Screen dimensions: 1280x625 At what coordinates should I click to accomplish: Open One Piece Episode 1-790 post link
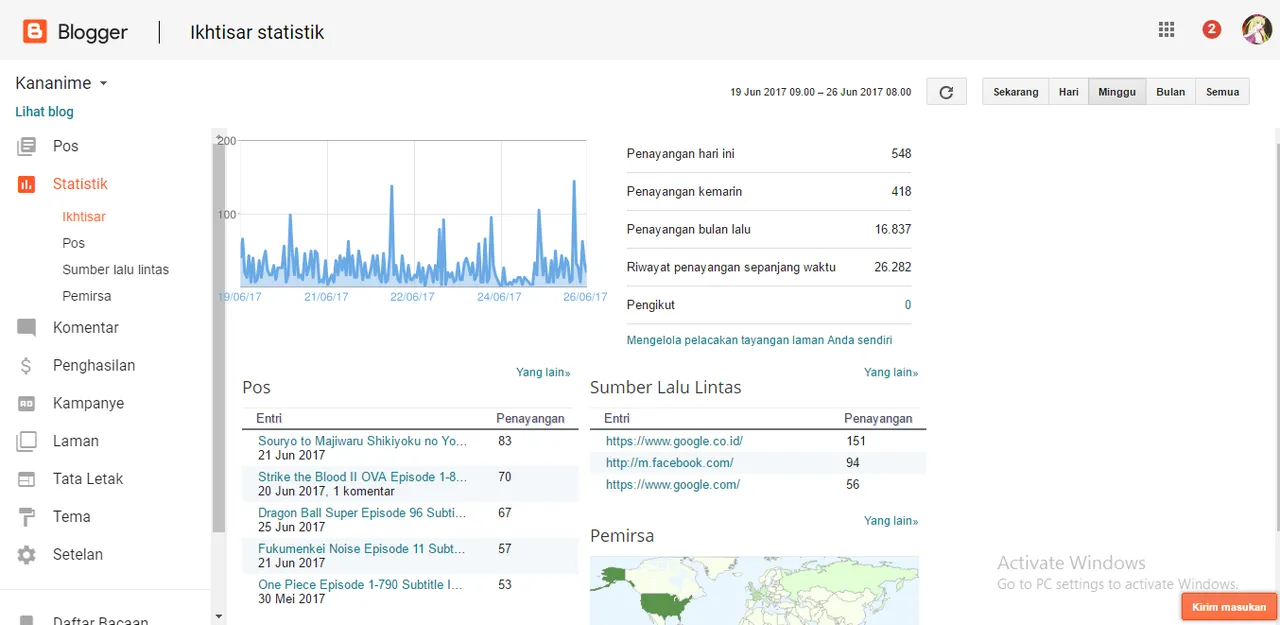(360, 585)
